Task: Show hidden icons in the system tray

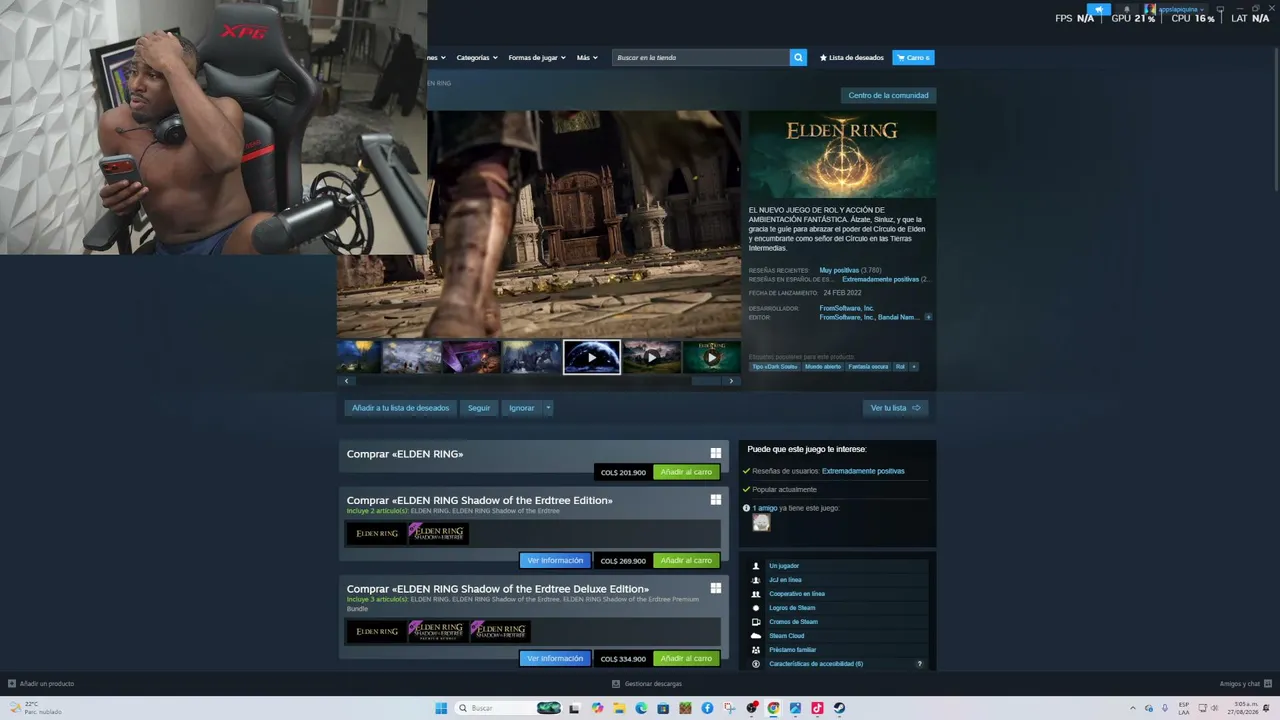Action: click(1133, 708)
